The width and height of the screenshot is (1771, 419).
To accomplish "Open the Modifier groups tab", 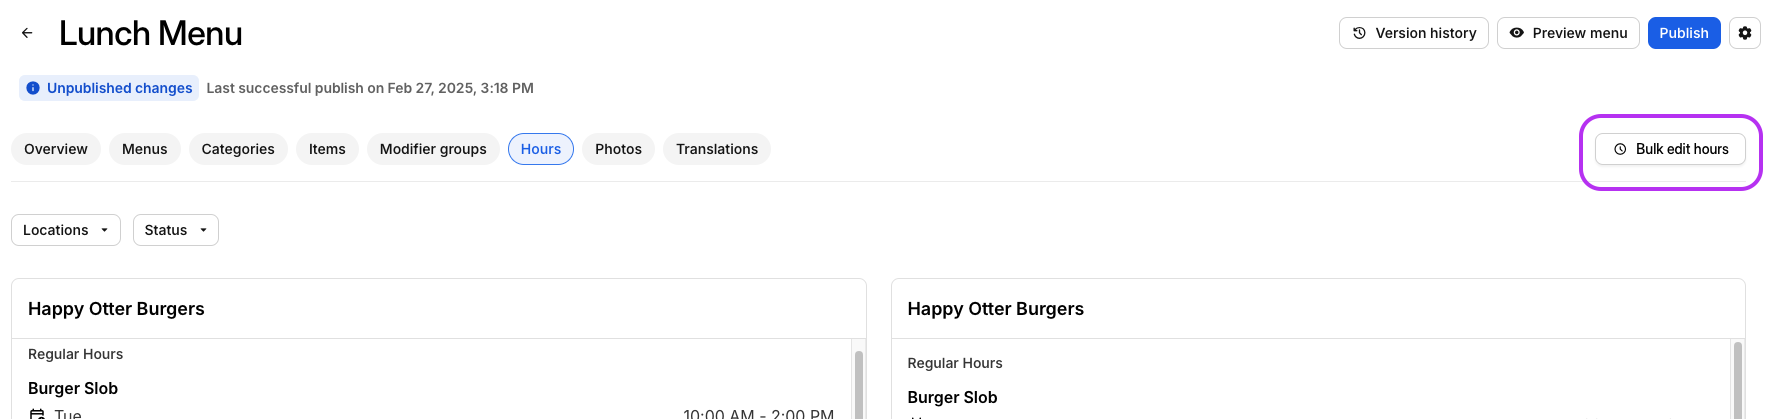I will click(433, 149).
